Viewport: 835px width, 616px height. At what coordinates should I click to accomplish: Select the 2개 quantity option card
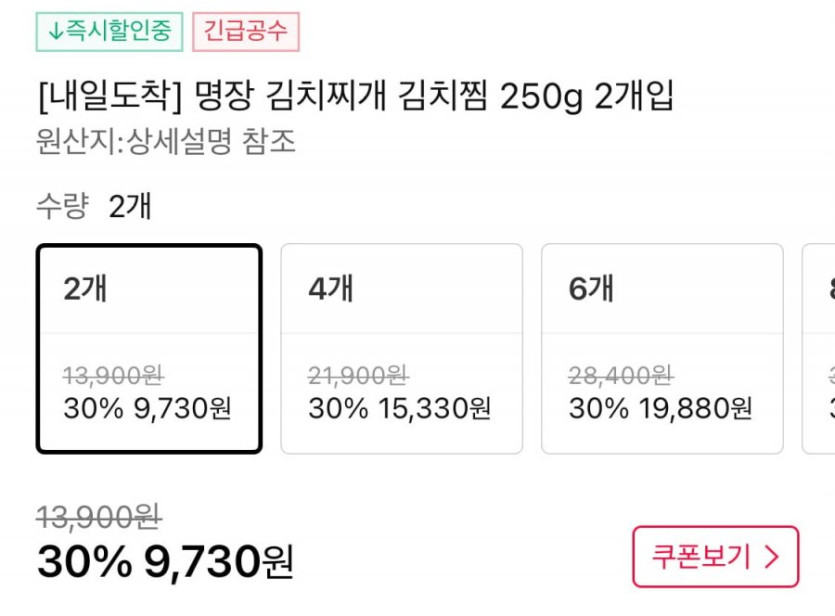pyautogui.click(x=149, y=348)
